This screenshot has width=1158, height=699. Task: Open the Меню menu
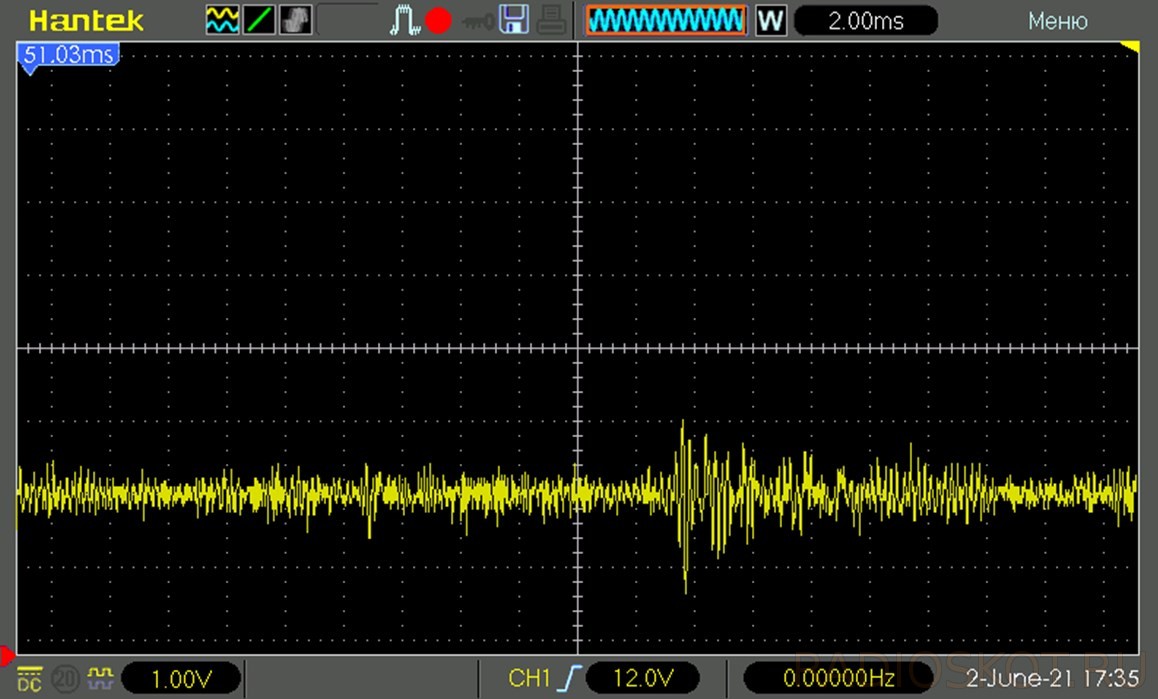(x=1057, y=21)
